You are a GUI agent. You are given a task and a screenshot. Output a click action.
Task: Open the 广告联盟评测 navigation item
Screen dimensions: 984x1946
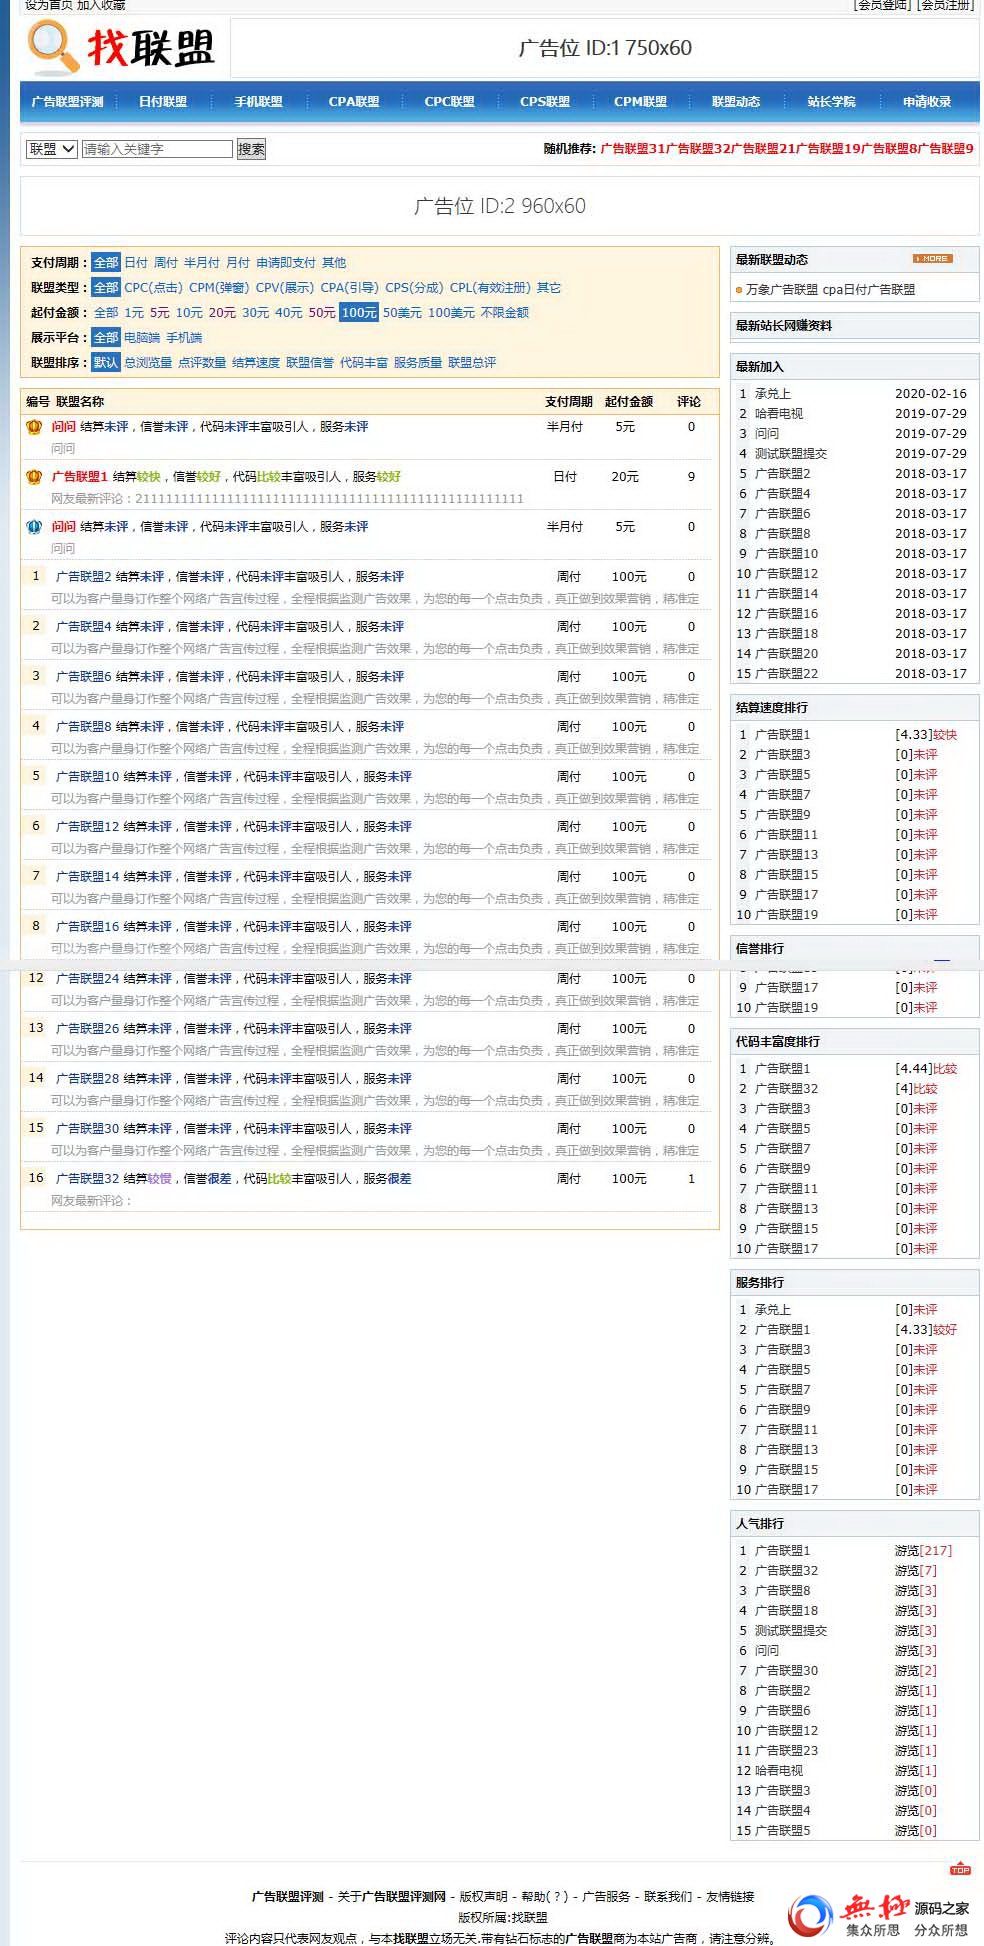(x=68, y=102)
